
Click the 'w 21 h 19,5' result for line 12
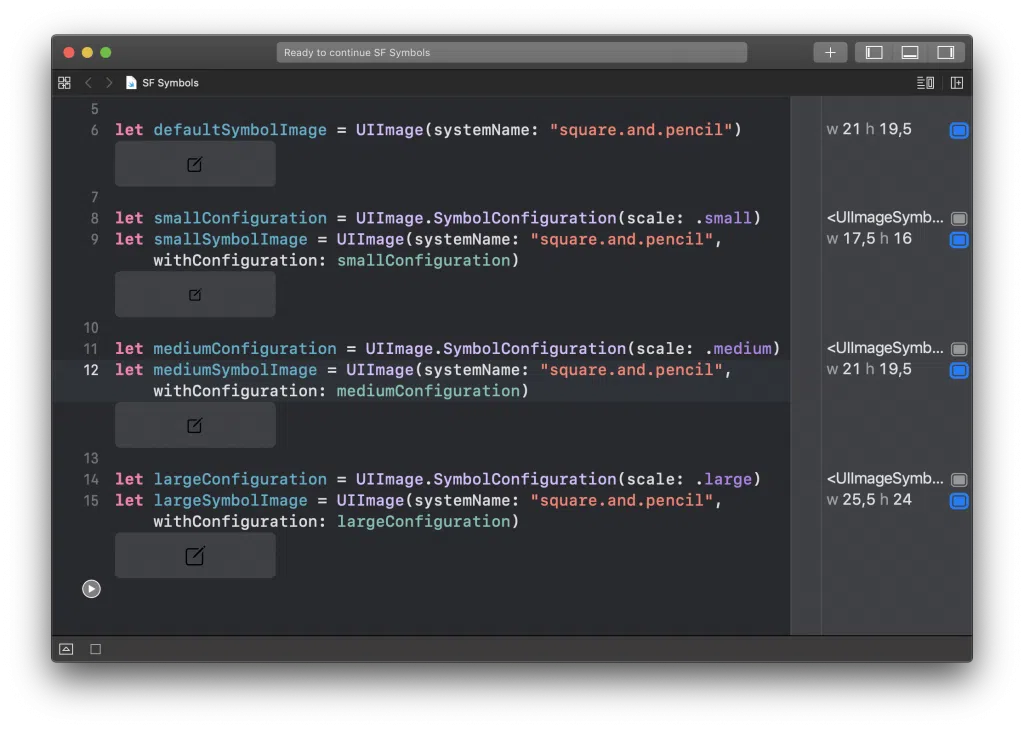[869, 370]
